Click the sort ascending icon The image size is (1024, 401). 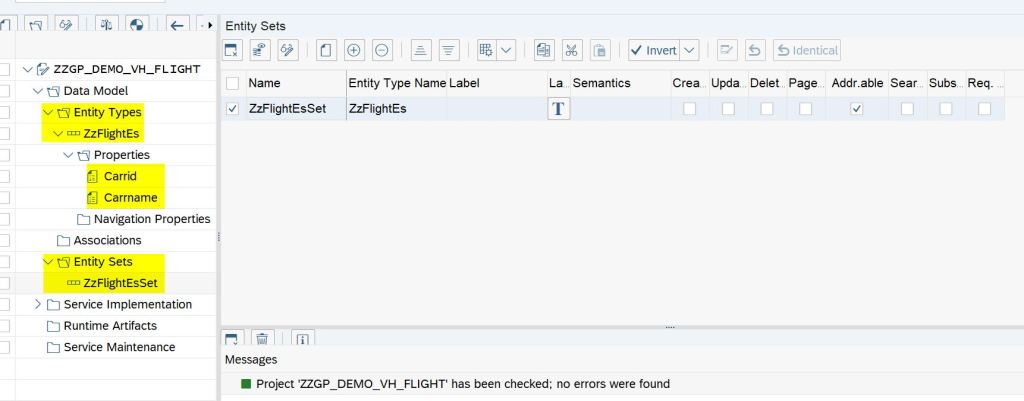point(421,50)
